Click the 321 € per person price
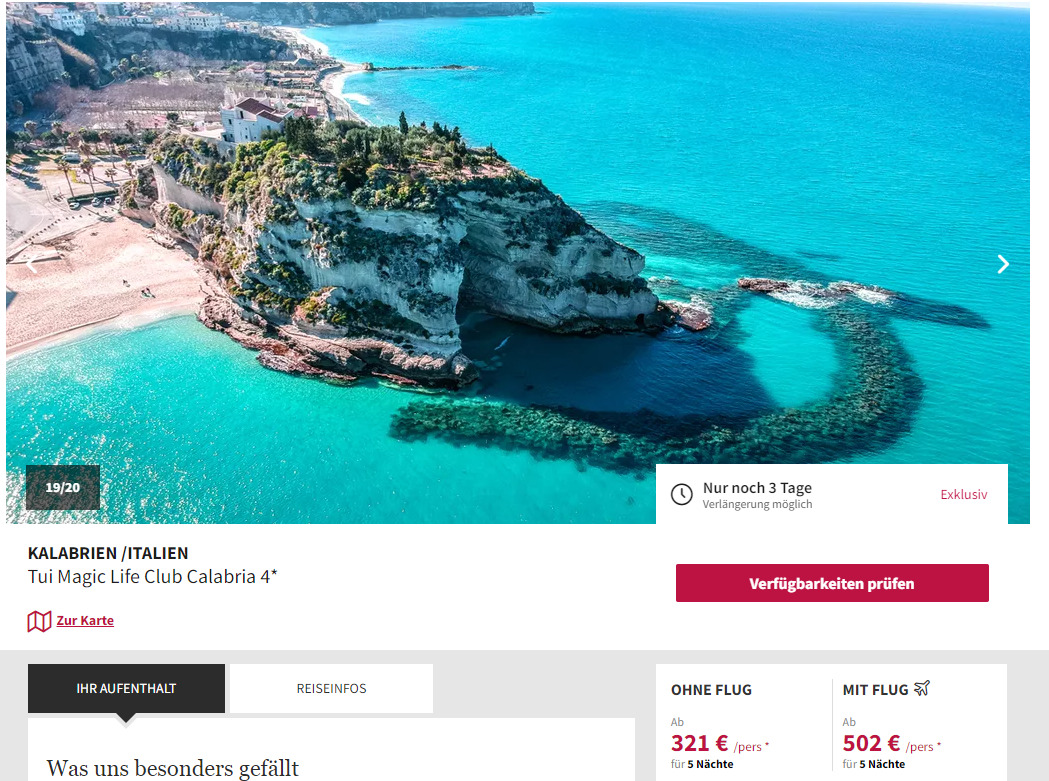The height and width of the screenshot is (781, 1049). pos(720,744)
